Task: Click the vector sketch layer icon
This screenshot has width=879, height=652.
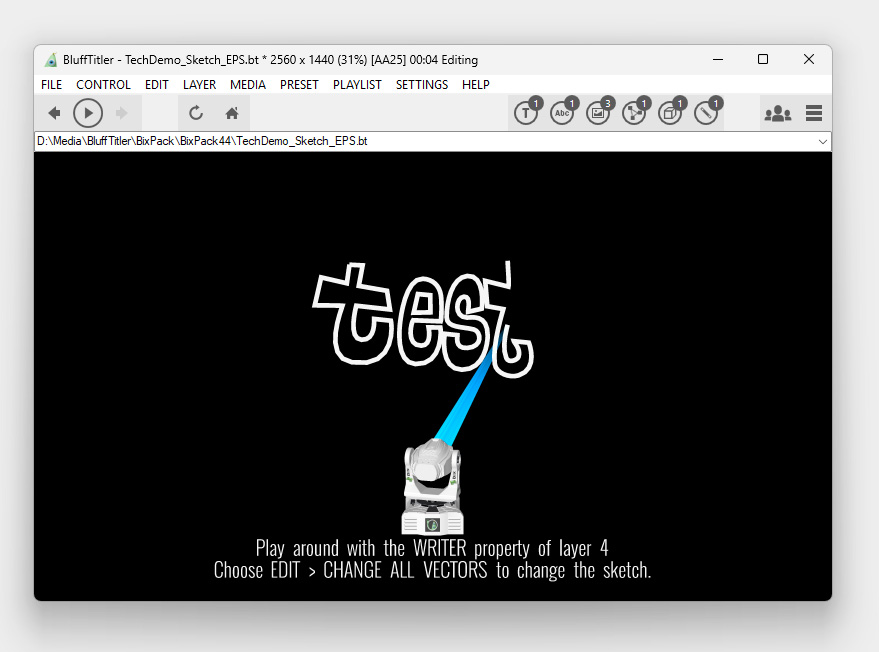Action: point(634,114)
